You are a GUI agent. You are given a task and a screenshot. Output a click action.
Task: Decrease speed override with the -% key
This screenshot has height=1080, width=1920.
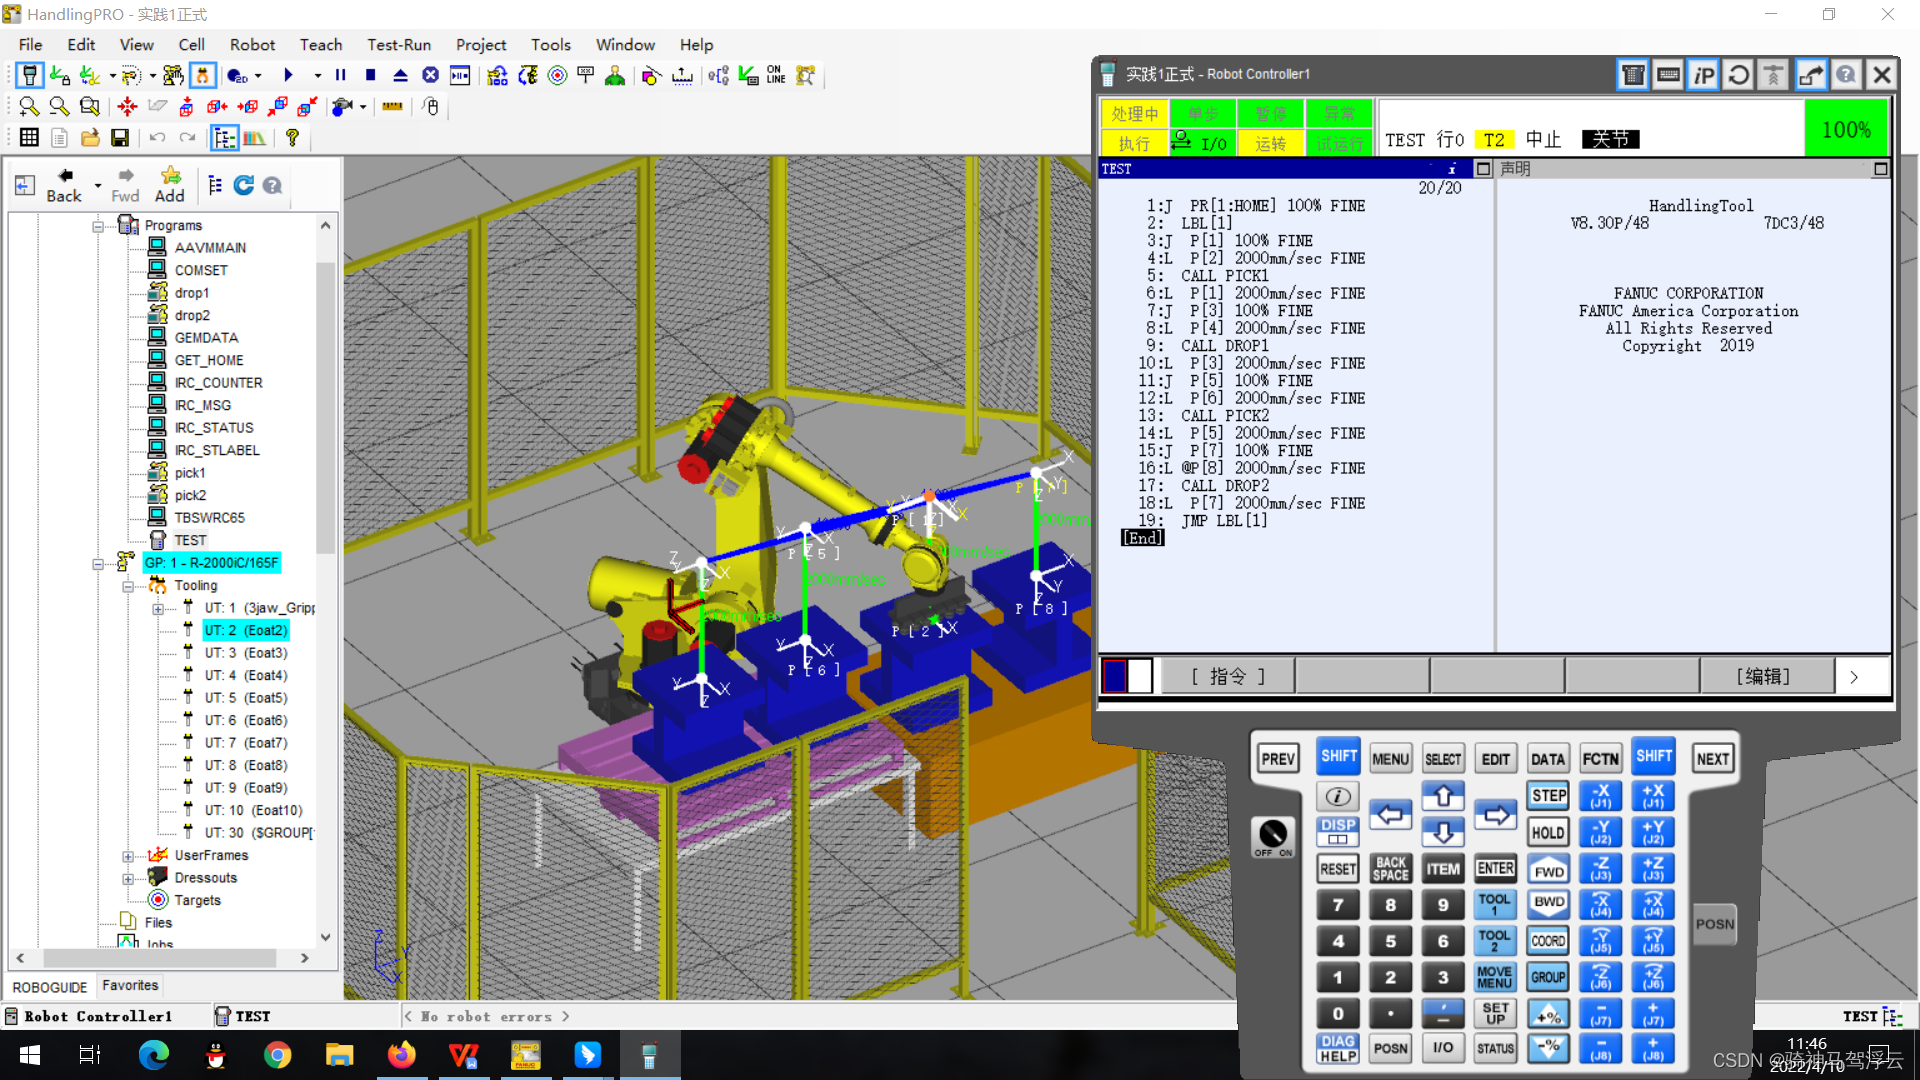pos(1548,1049)
